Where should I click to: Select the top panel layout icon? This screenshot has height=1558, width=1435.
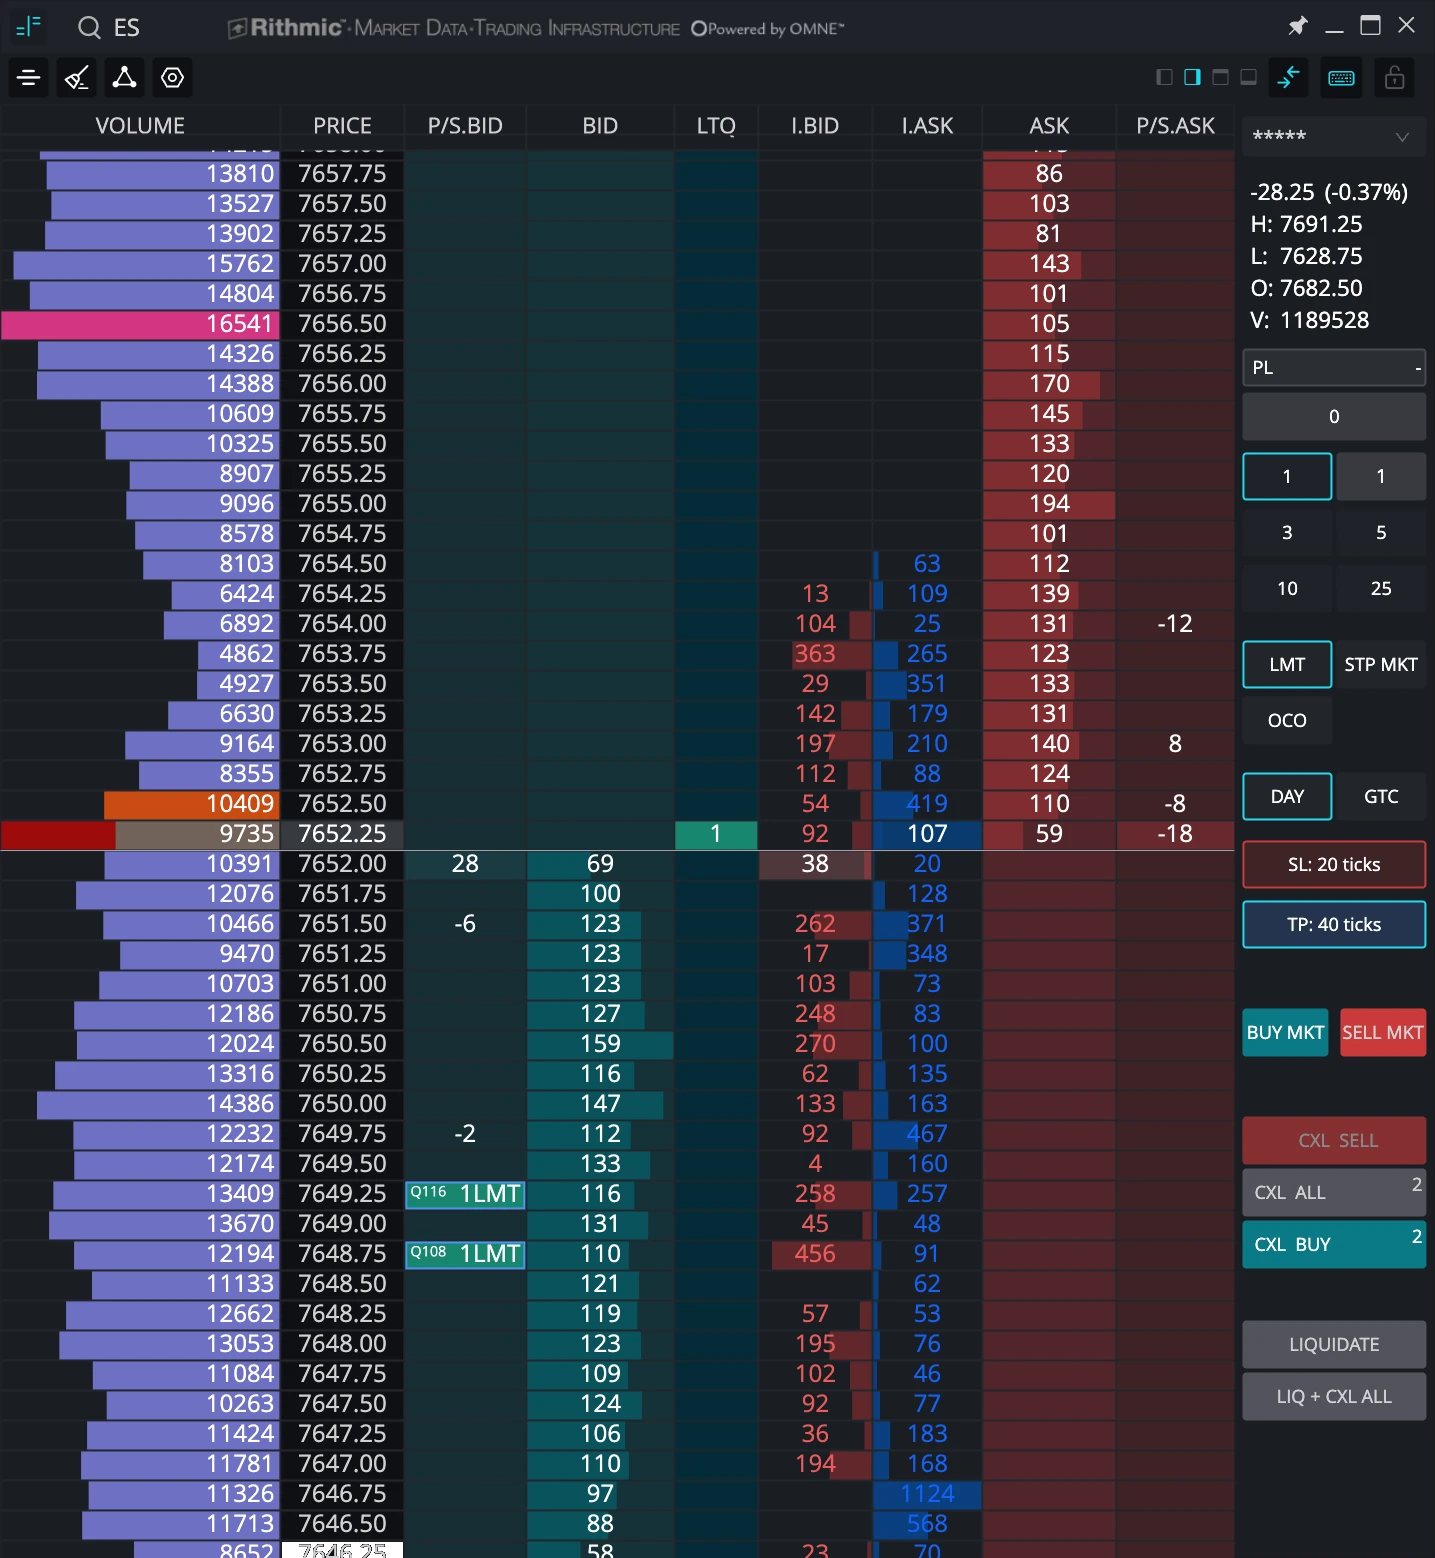[1220, 77]
